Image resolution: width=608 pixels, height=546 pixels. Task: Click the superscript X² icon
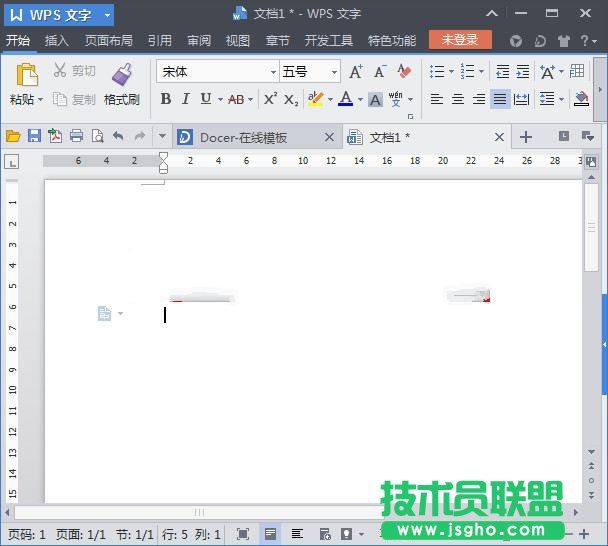tap(270, 99)
